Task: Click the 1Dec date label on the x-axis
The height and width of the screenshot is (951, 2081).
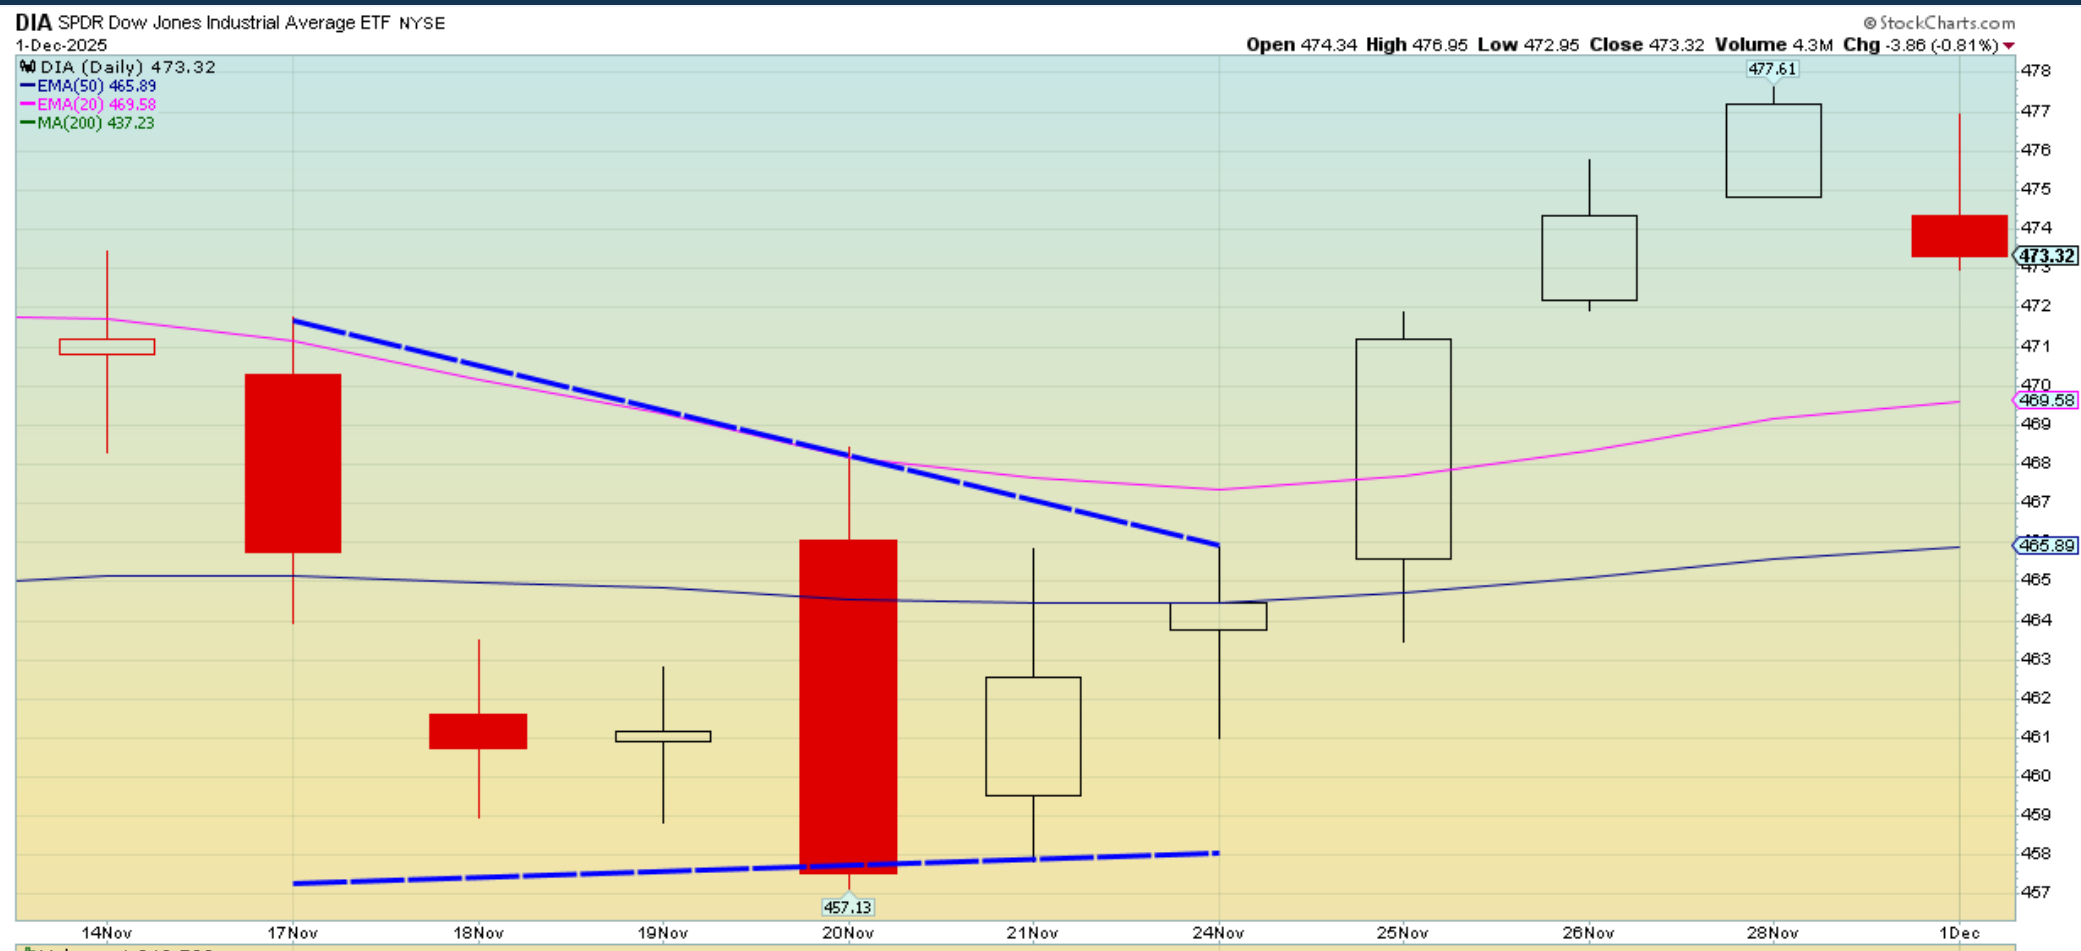Action: pyautogui.click(x=1959, y=932)
